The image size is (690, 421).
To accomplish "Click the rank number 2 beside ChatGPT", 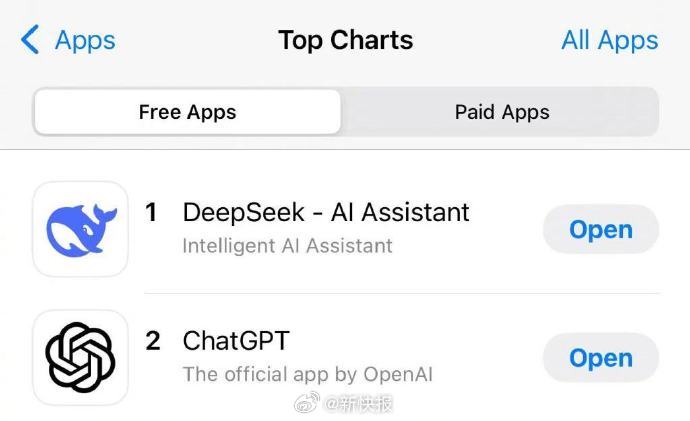I will pos(153,341).
